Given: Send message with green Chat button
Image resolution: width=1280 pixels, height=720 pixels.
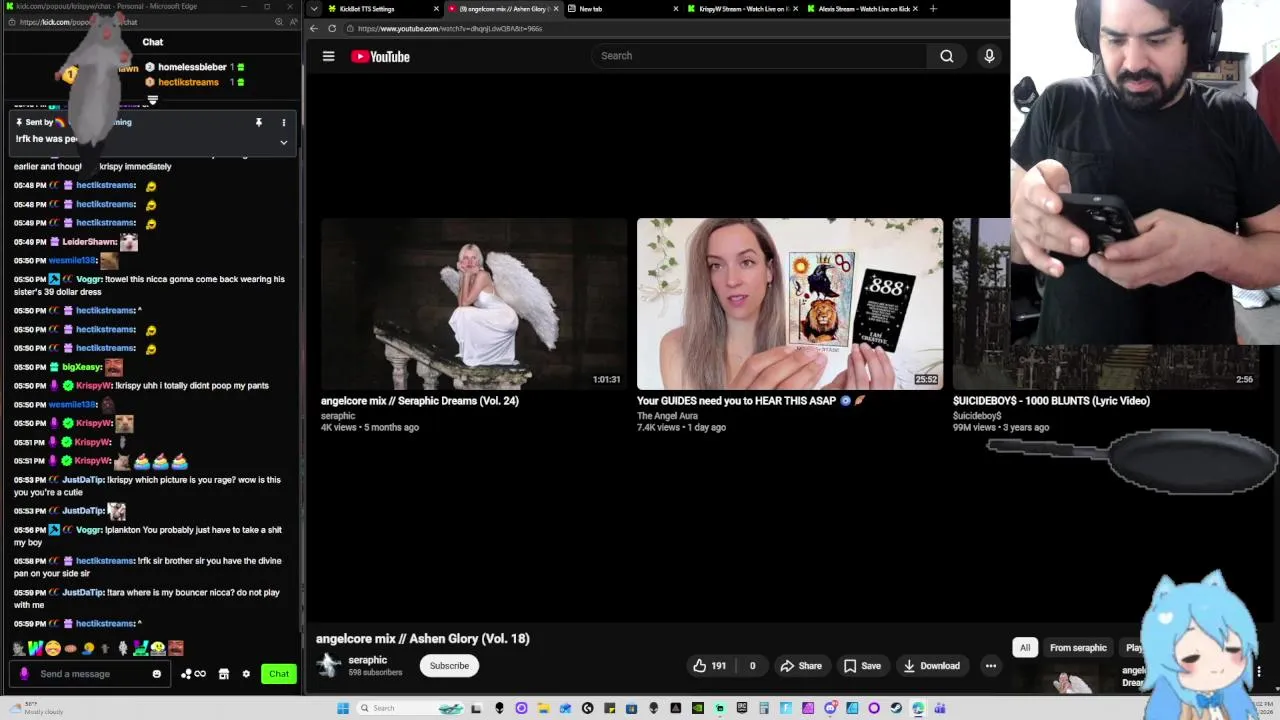Looking at the screenshot, I should pyautogui.click(x=279, y=674).
